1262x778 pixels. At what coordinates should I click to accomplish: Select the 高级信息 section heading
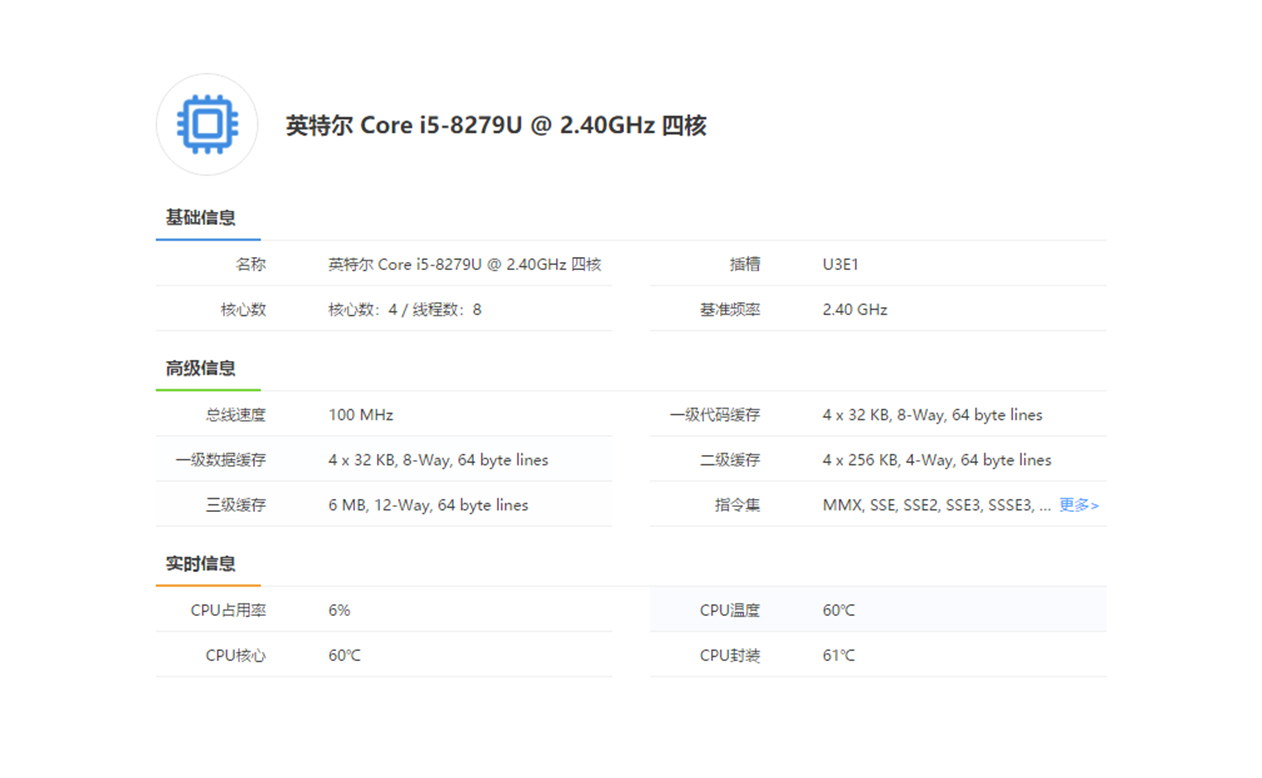201,368
